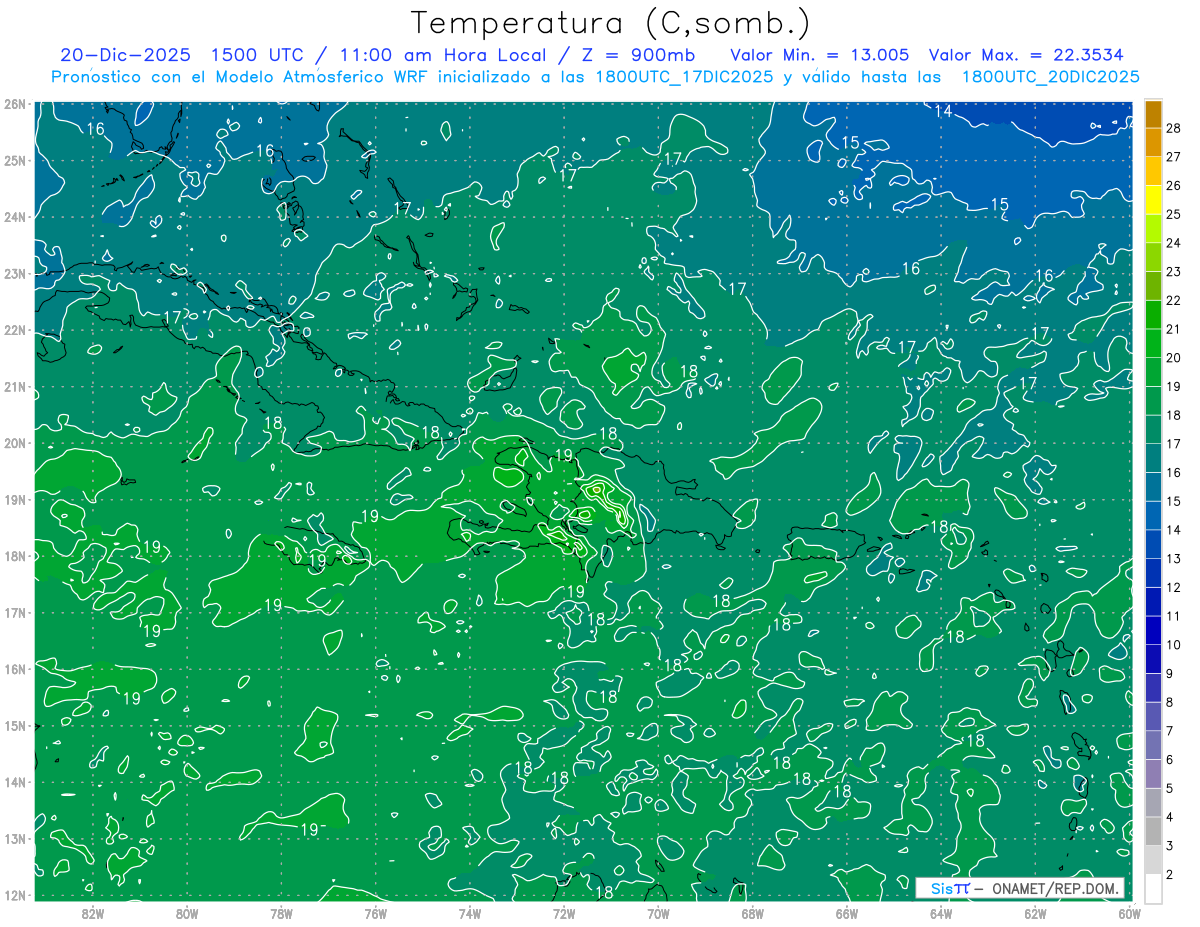Select the 'Z = 900mb' level label
The width and height of the screenshot is (1200, 927).
pos(638,55)
